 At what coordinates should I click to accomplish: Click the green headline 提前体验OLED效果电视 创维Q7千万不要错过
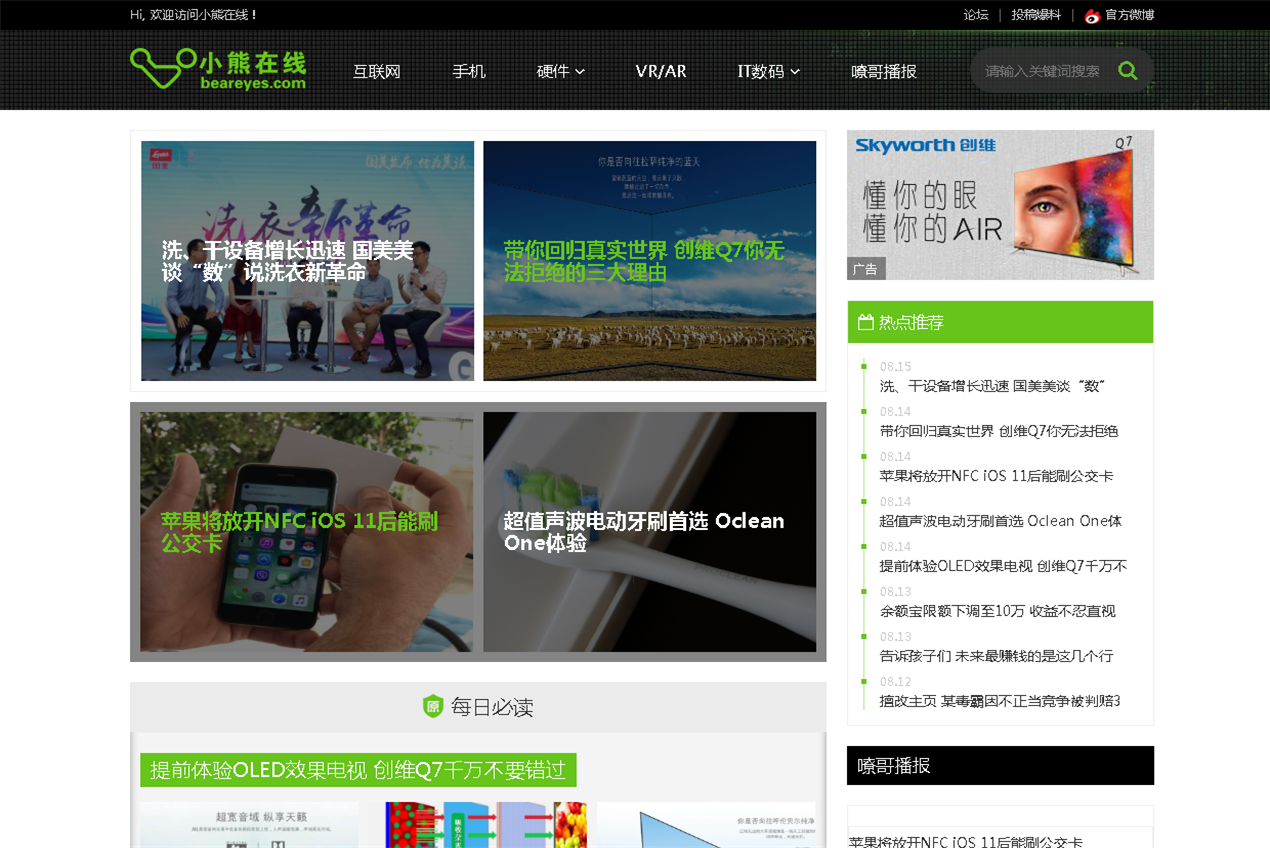point(358,770)
